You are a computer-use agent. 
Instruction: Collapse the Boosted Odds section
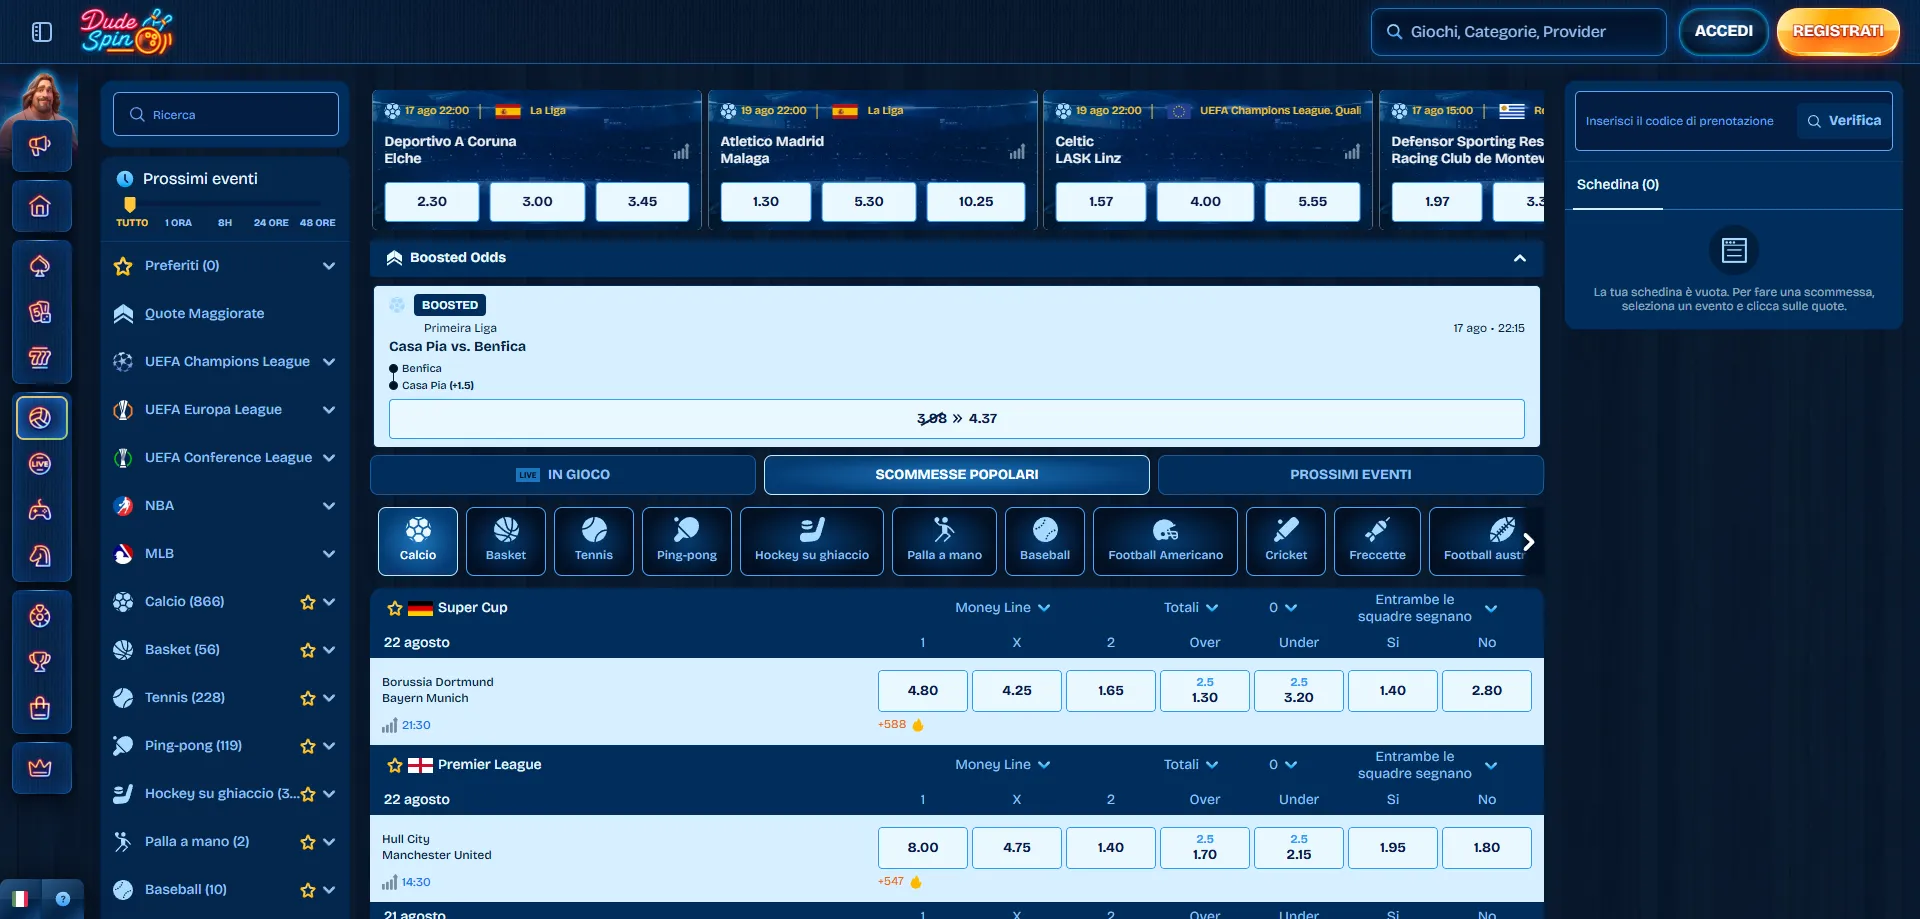(1520, 258)
